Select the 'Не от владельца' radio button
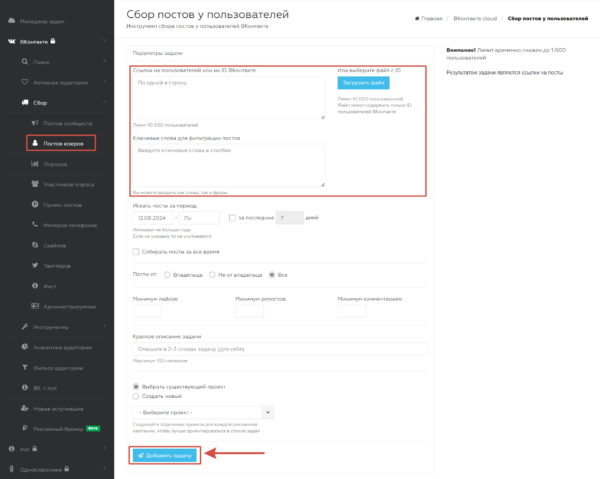The image size is (600, 479). coord(212,275)
